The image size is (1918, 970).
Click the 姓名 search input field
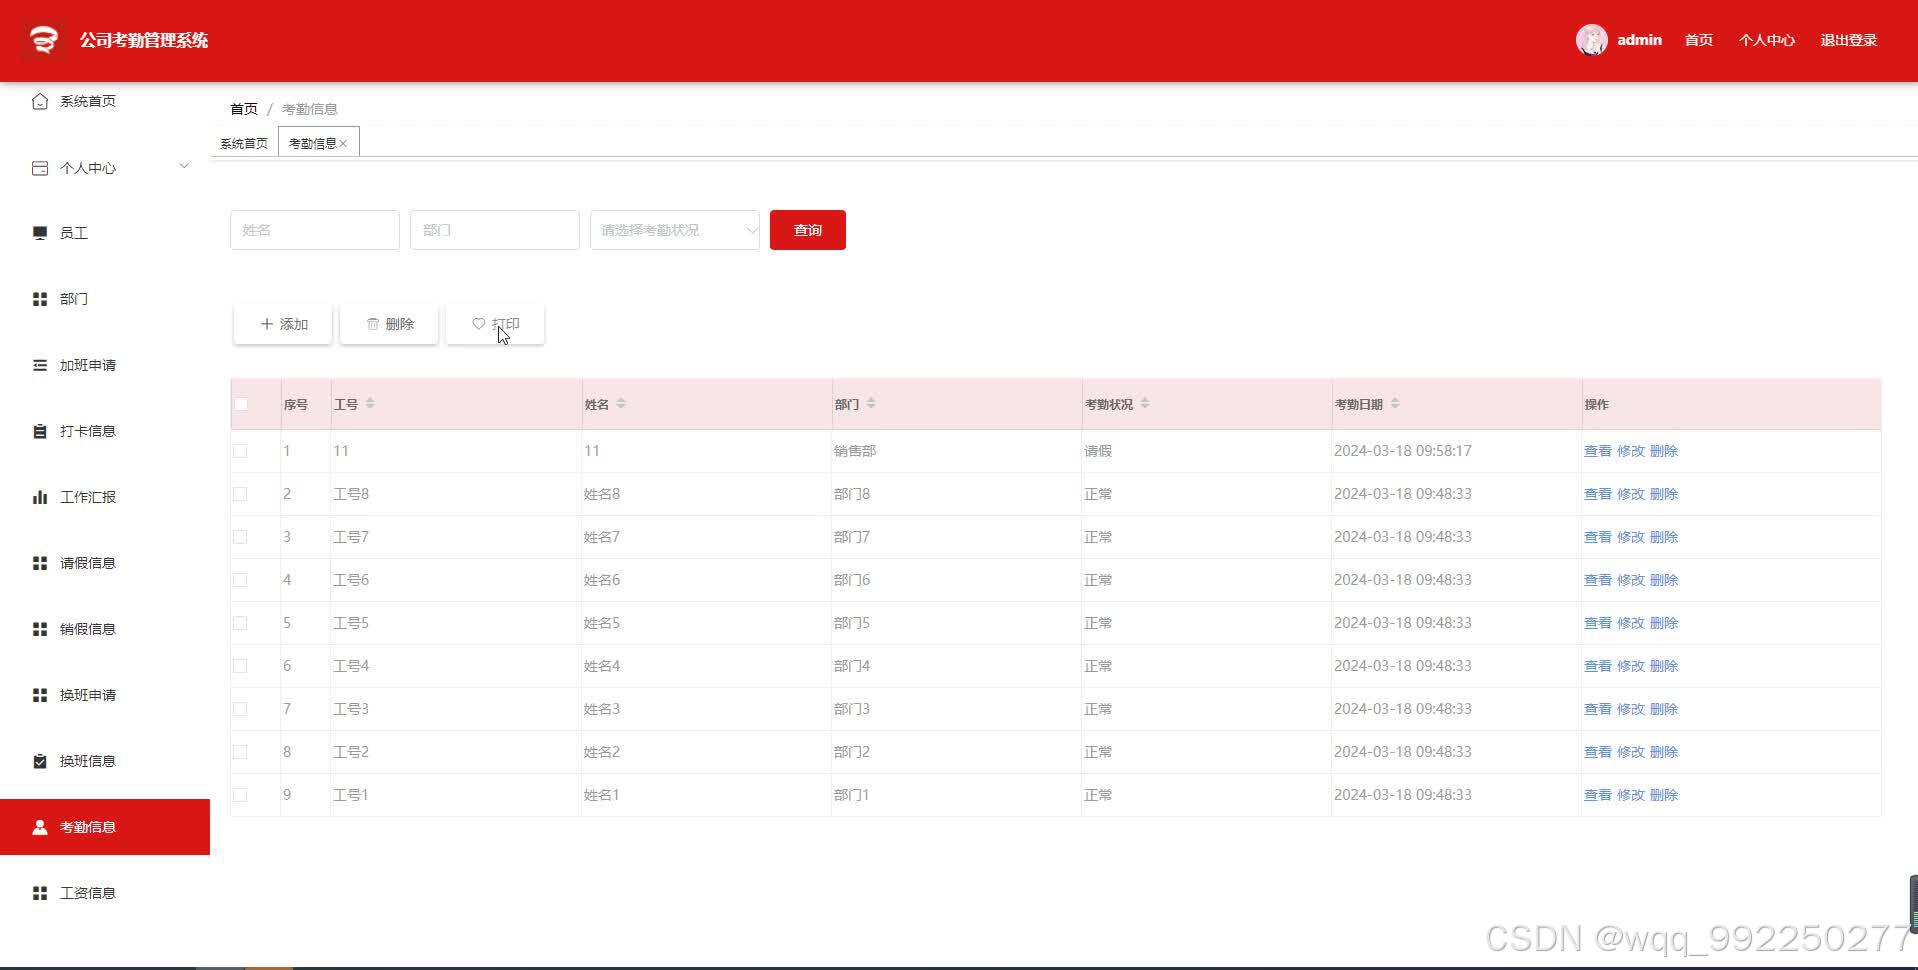(x=315, y=230)
